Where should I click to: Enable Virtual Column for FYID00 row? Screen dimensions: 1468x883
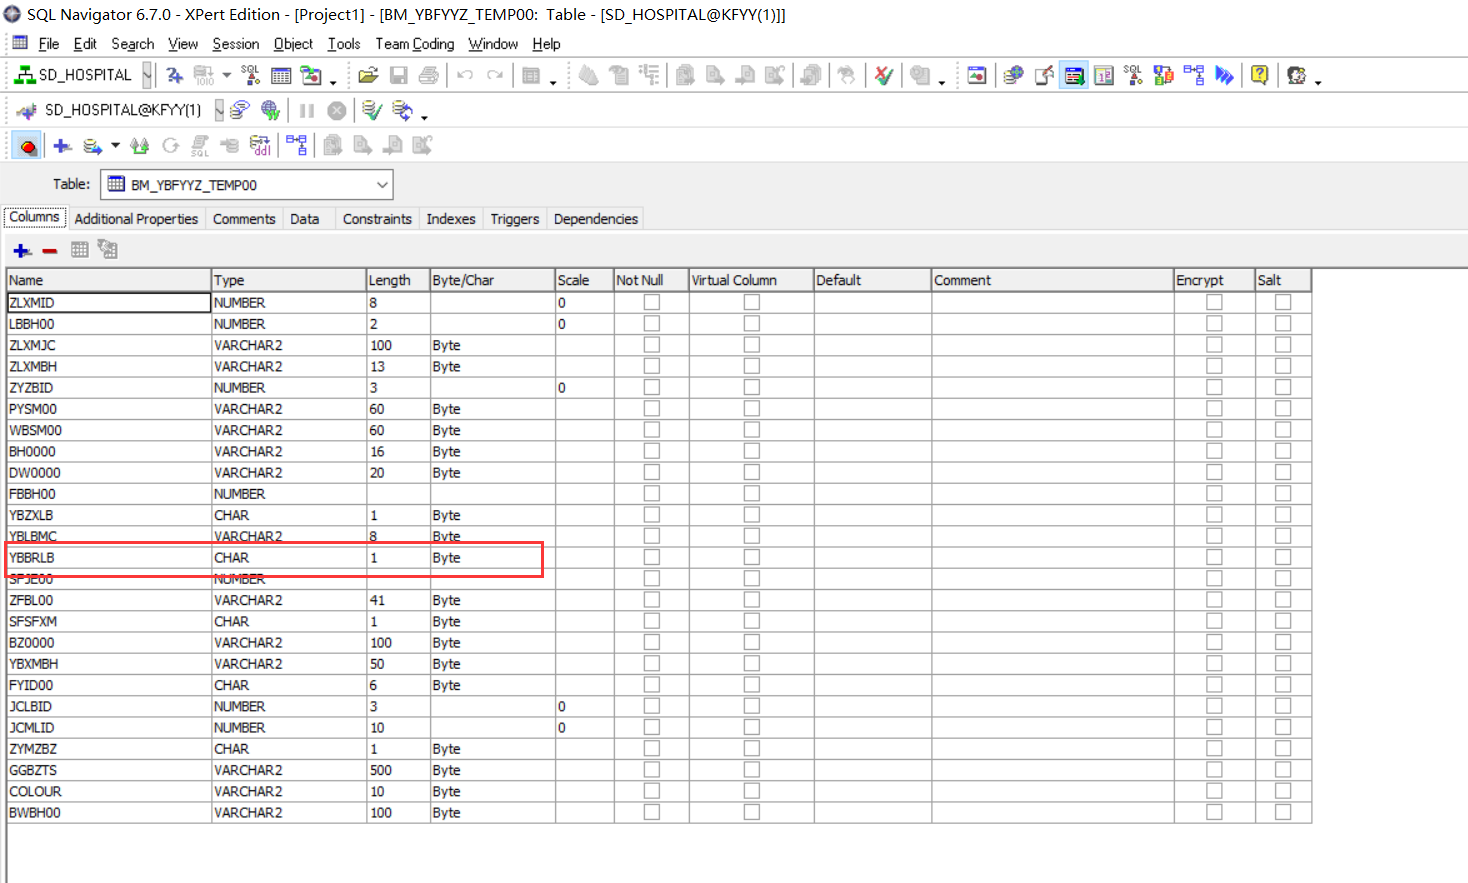(752, 685)
